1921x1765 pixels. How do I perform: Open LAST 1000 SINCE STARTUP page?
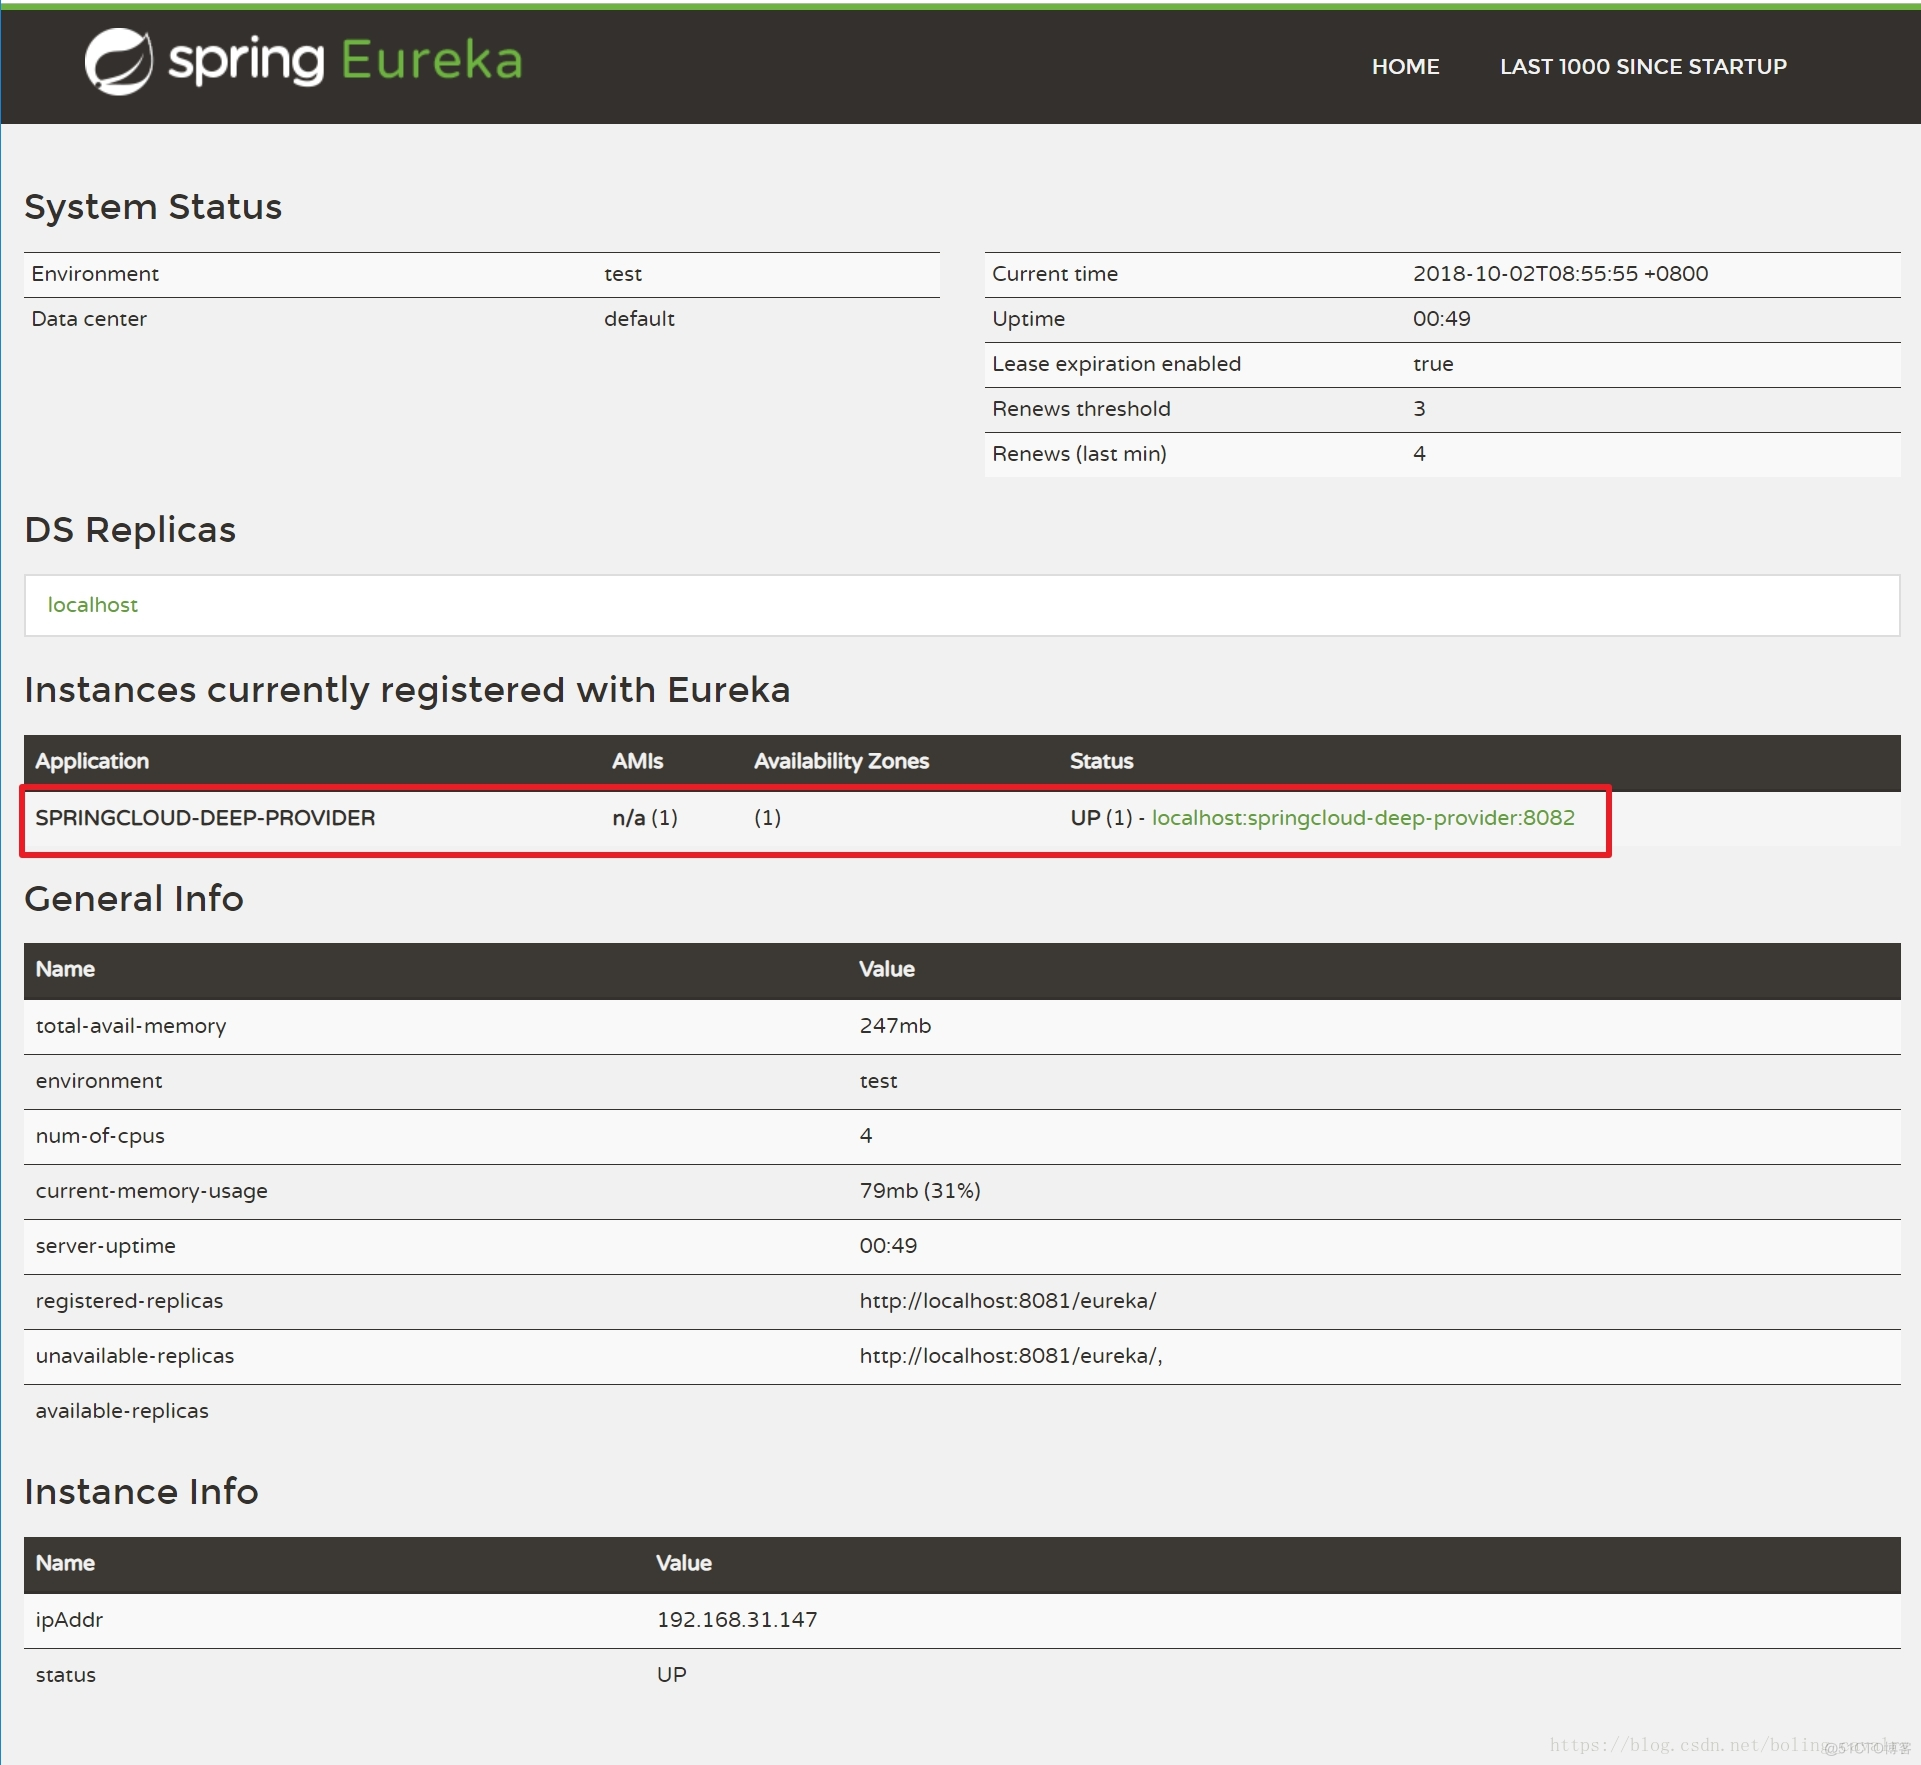[x=1642, y=67]
